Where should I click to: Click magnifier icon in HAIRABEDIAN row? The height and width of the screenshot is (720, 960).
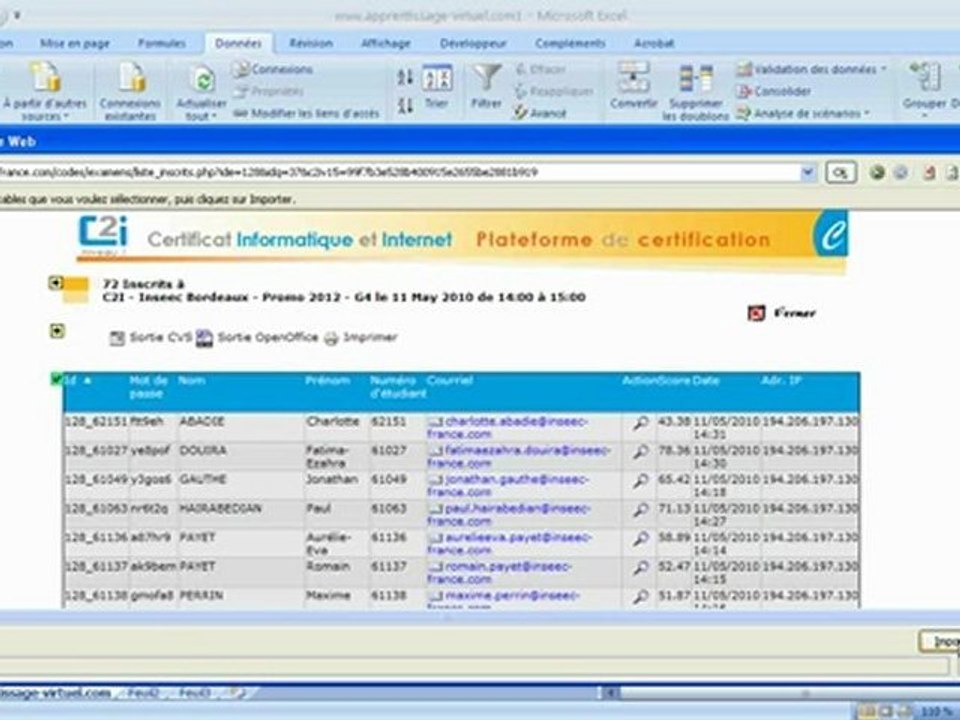640,510
